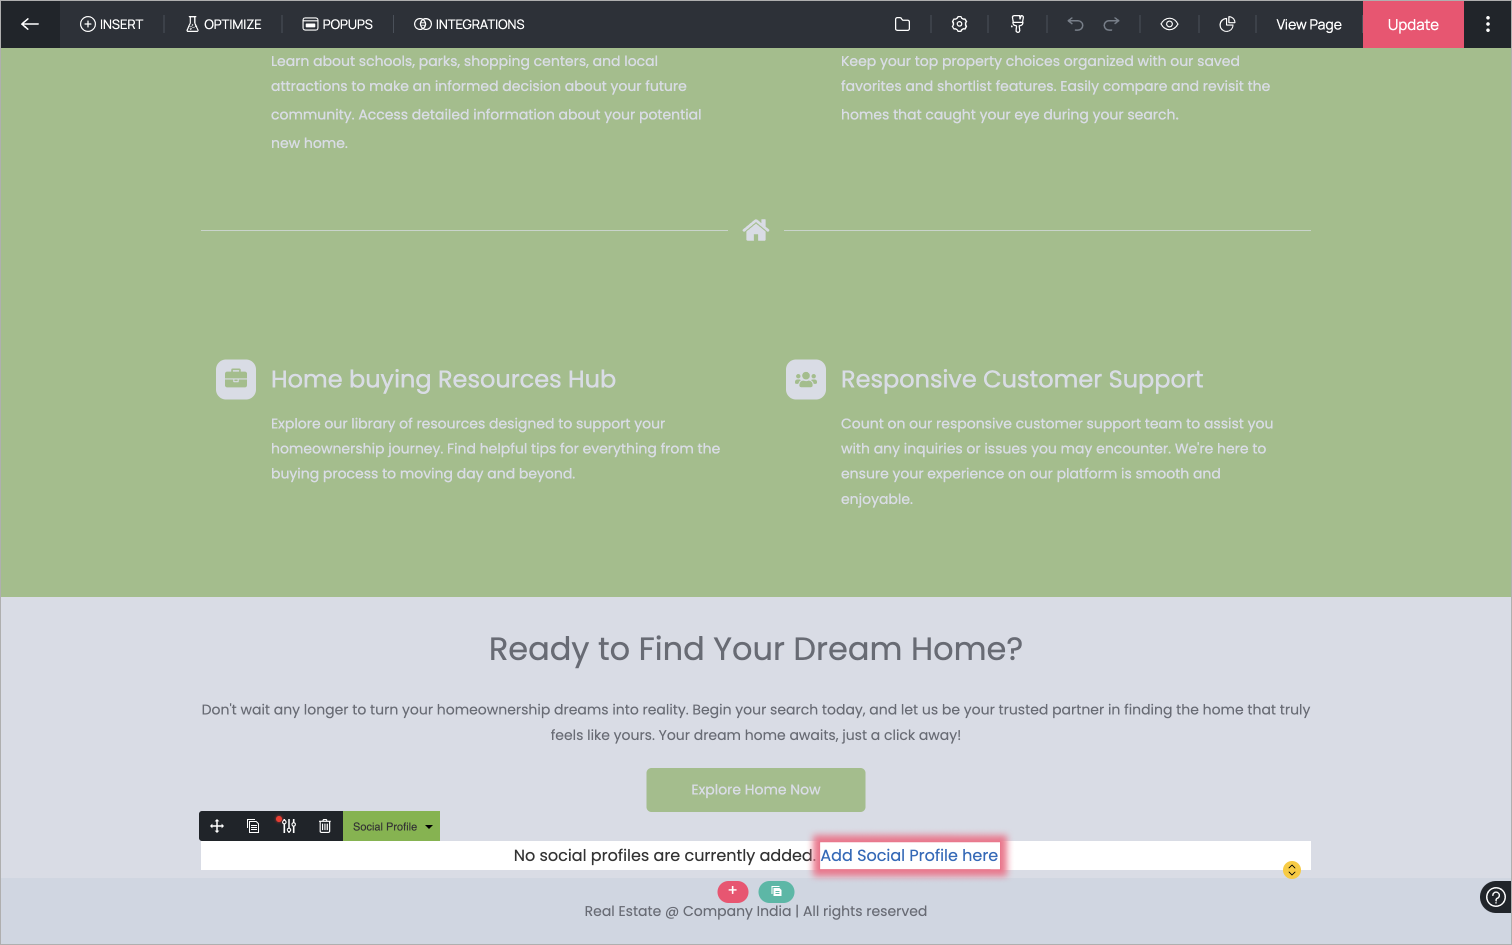Select the Real Estate copyright footer text
1512x945 pixels.
pyautogui.click(x=756, y=911)
